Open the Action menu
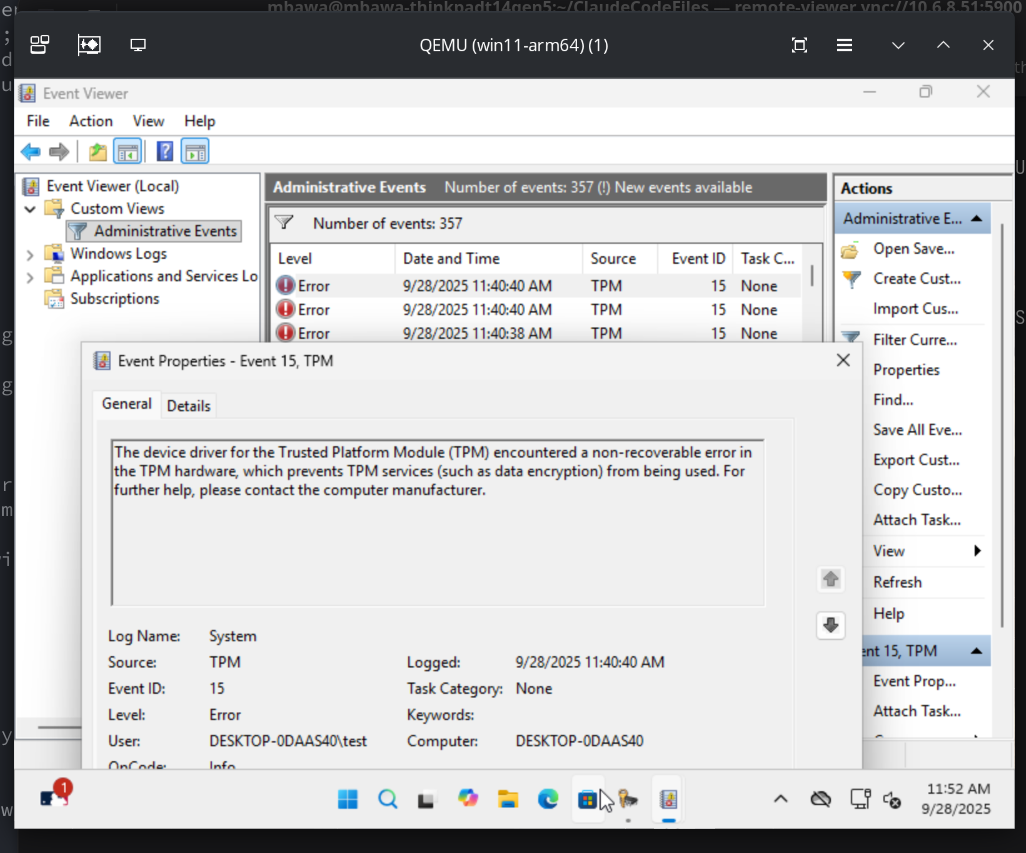Screen dimensions: 1026x853 point(90,121)
